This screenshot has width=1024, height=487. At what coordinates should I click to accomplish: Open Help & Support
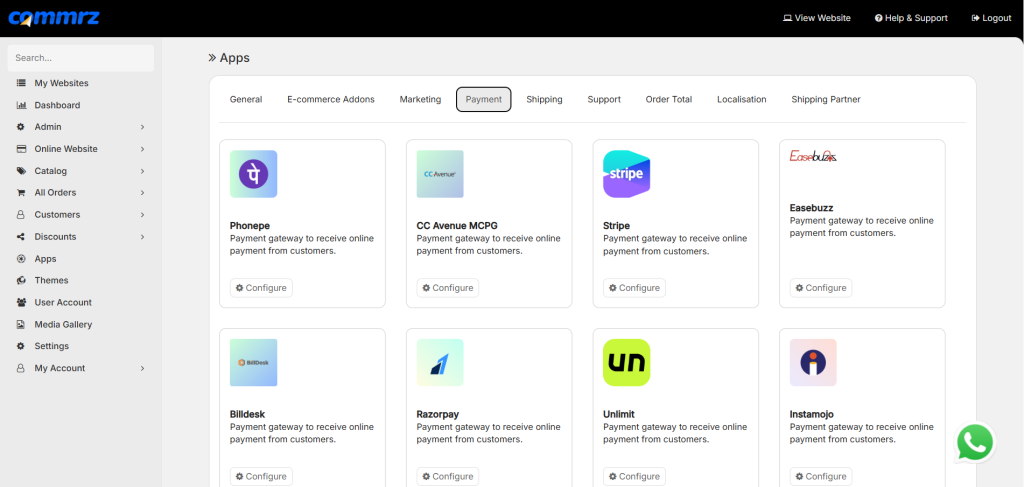click(911, 18)
